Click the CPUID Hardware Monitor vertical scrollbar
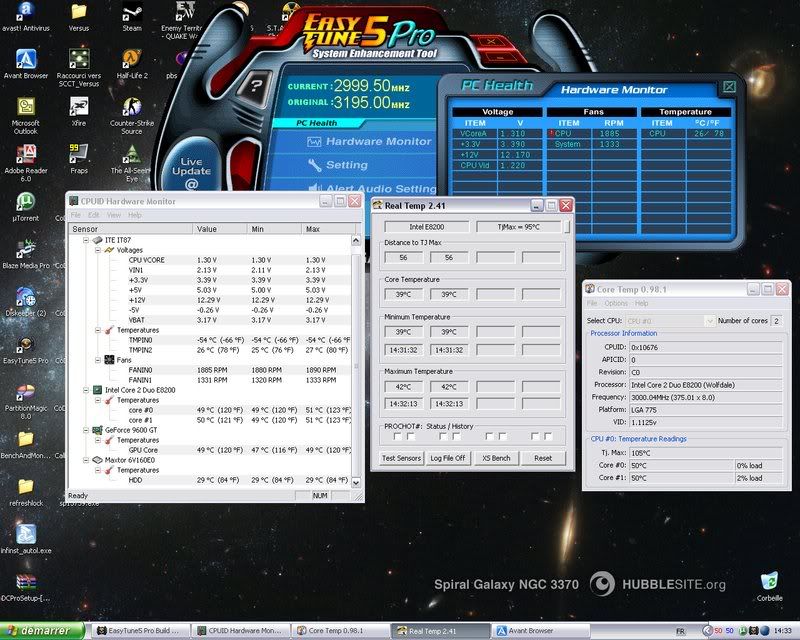The image size is (800, 640). tap(357, 360)
